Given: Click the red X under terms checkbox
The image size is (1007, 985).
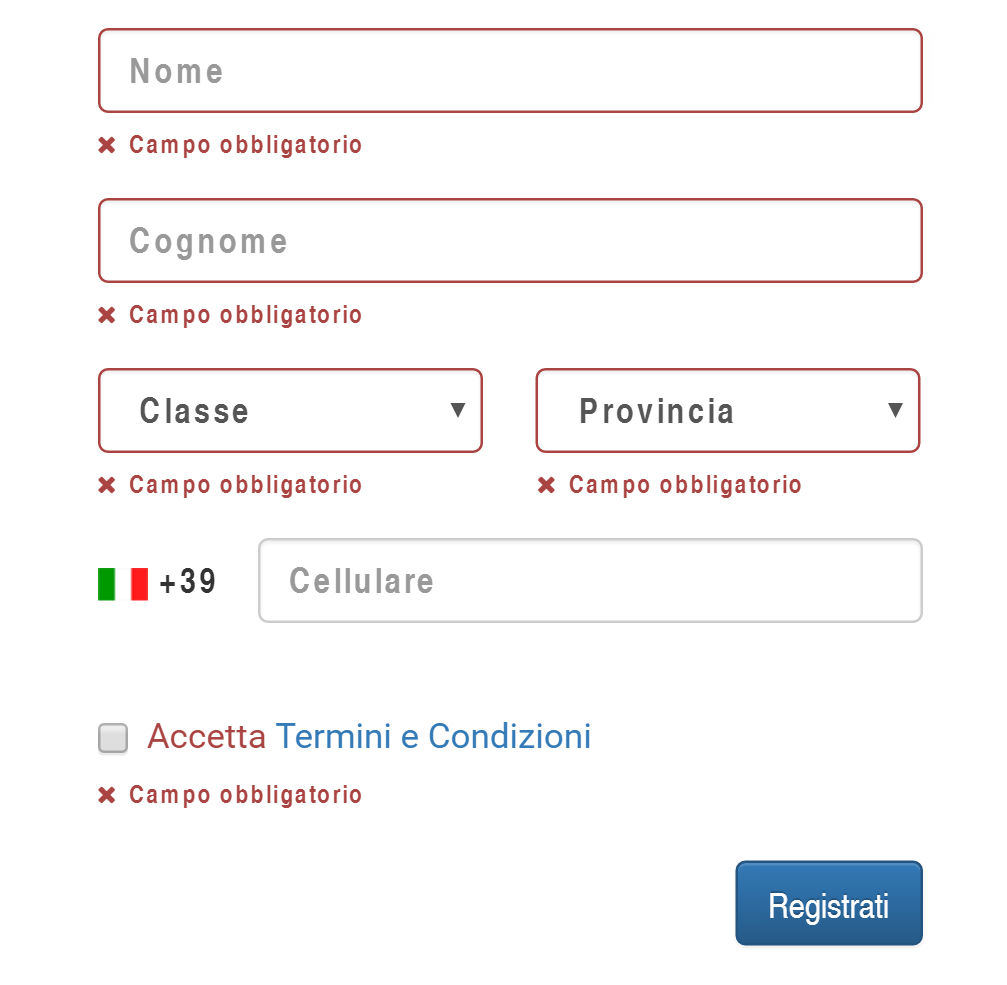Looking at the screenshot, I should (x=107, y=795).
